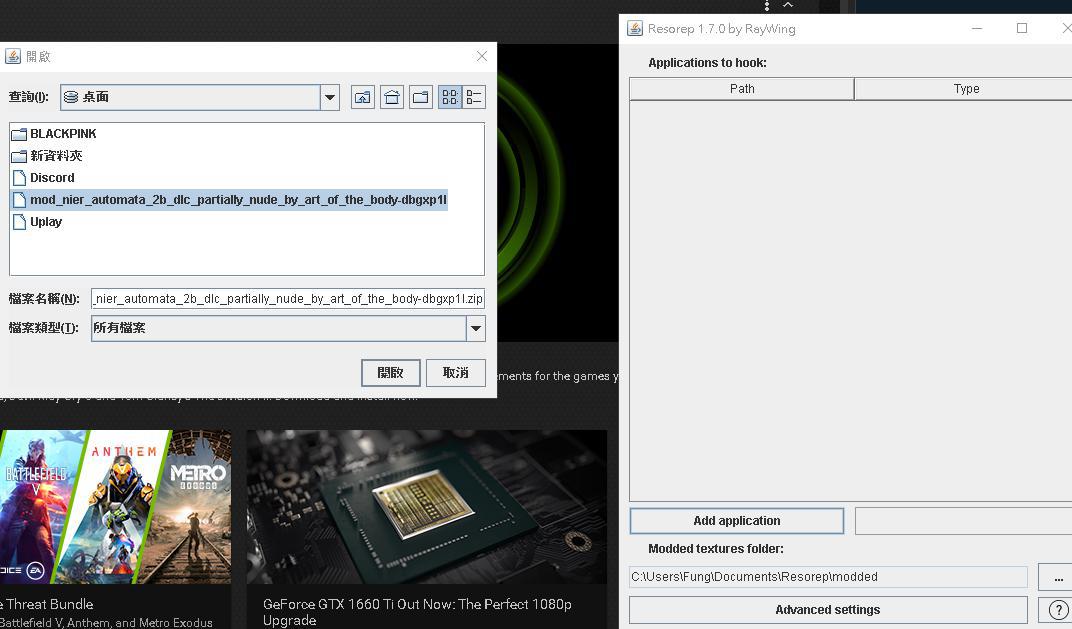This screenshot has width=1072, height=629.
Task: Open the BLACKPINK folder
Action: [x=62, y=134]
